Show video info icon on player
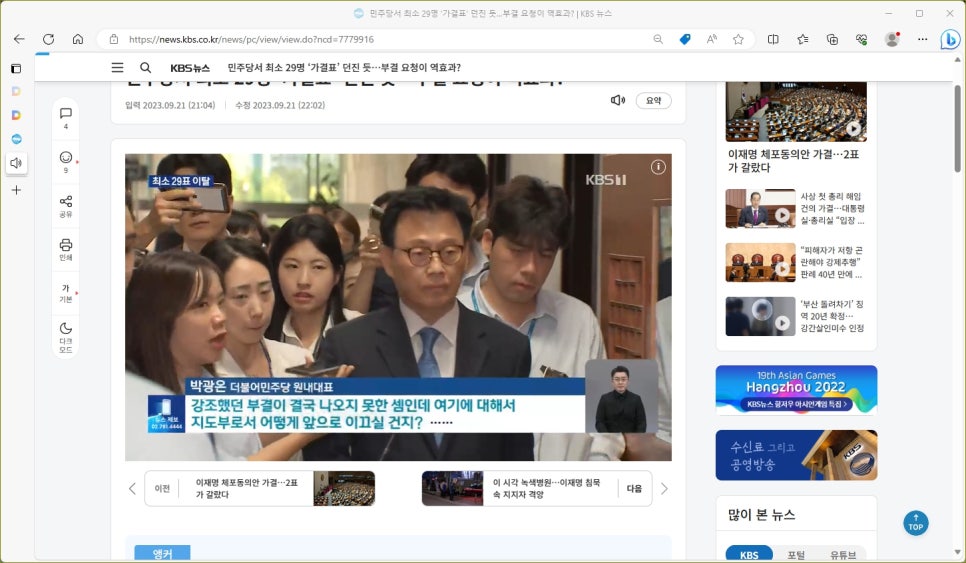The width and height of the screenshot is (966, 563). 658,167
